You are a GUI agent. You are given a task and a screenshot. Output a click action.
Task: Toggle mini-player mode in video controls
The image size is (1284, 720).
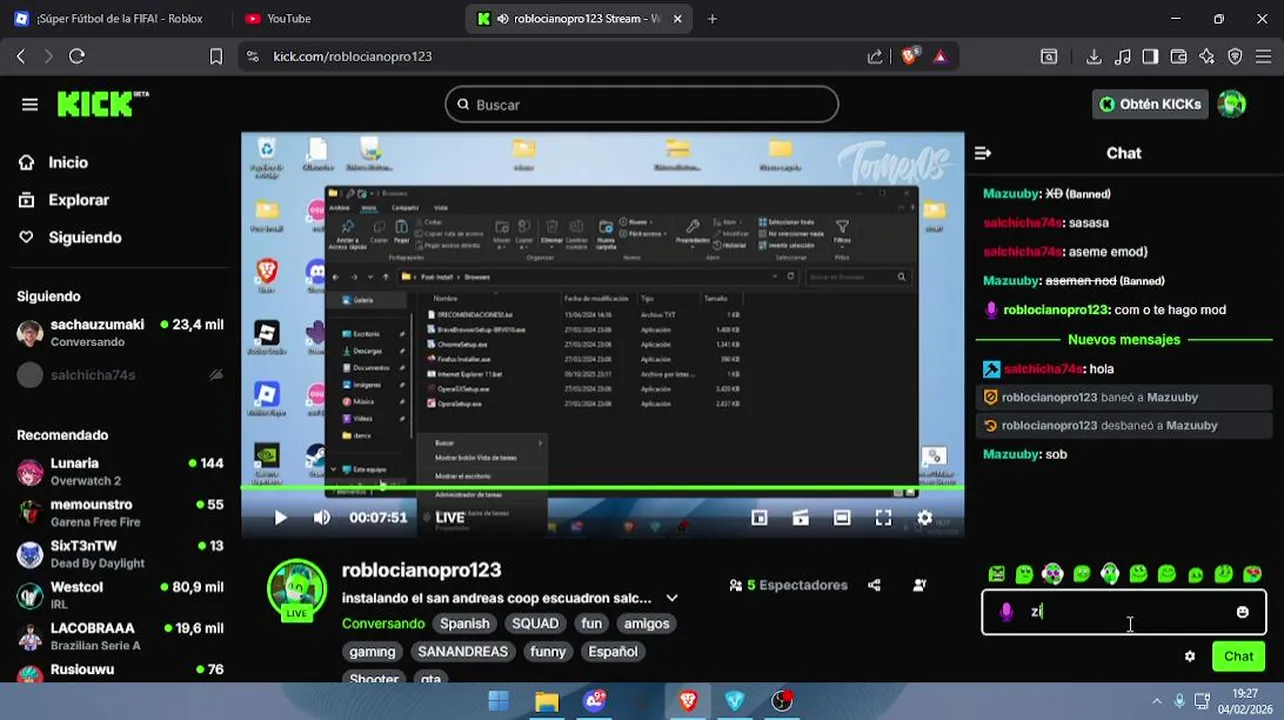click(759, 517)
